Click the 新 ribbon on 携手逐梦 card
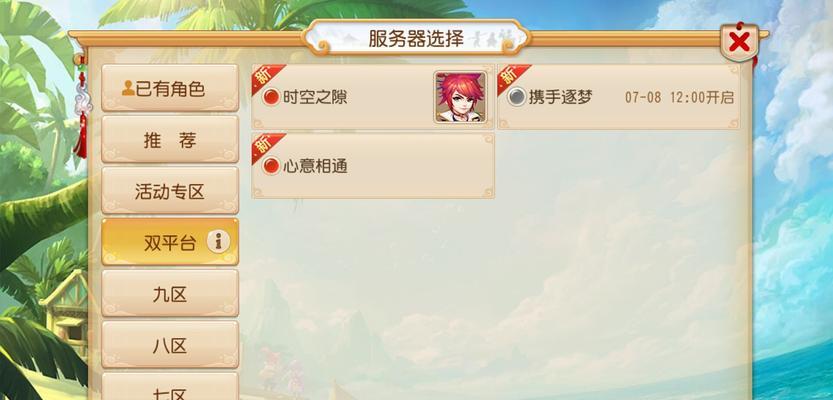 pyautogui.click(x=511, y=78)
